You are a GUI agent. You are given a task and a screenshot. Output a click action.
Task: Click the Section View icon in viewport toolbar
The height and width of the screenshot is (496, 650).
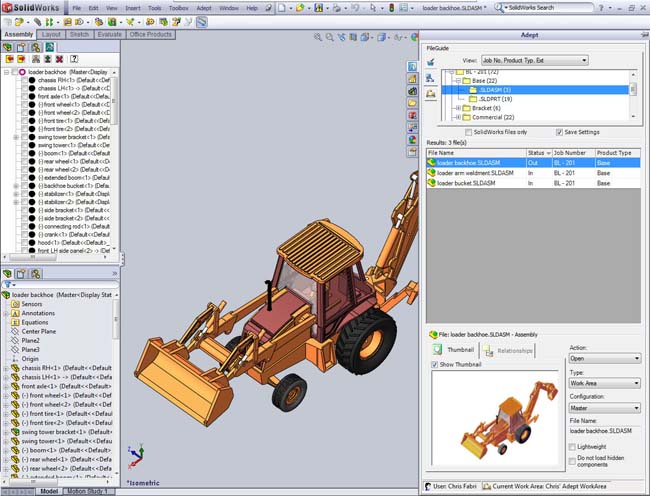pyautogui.click(x=353, y=37)
